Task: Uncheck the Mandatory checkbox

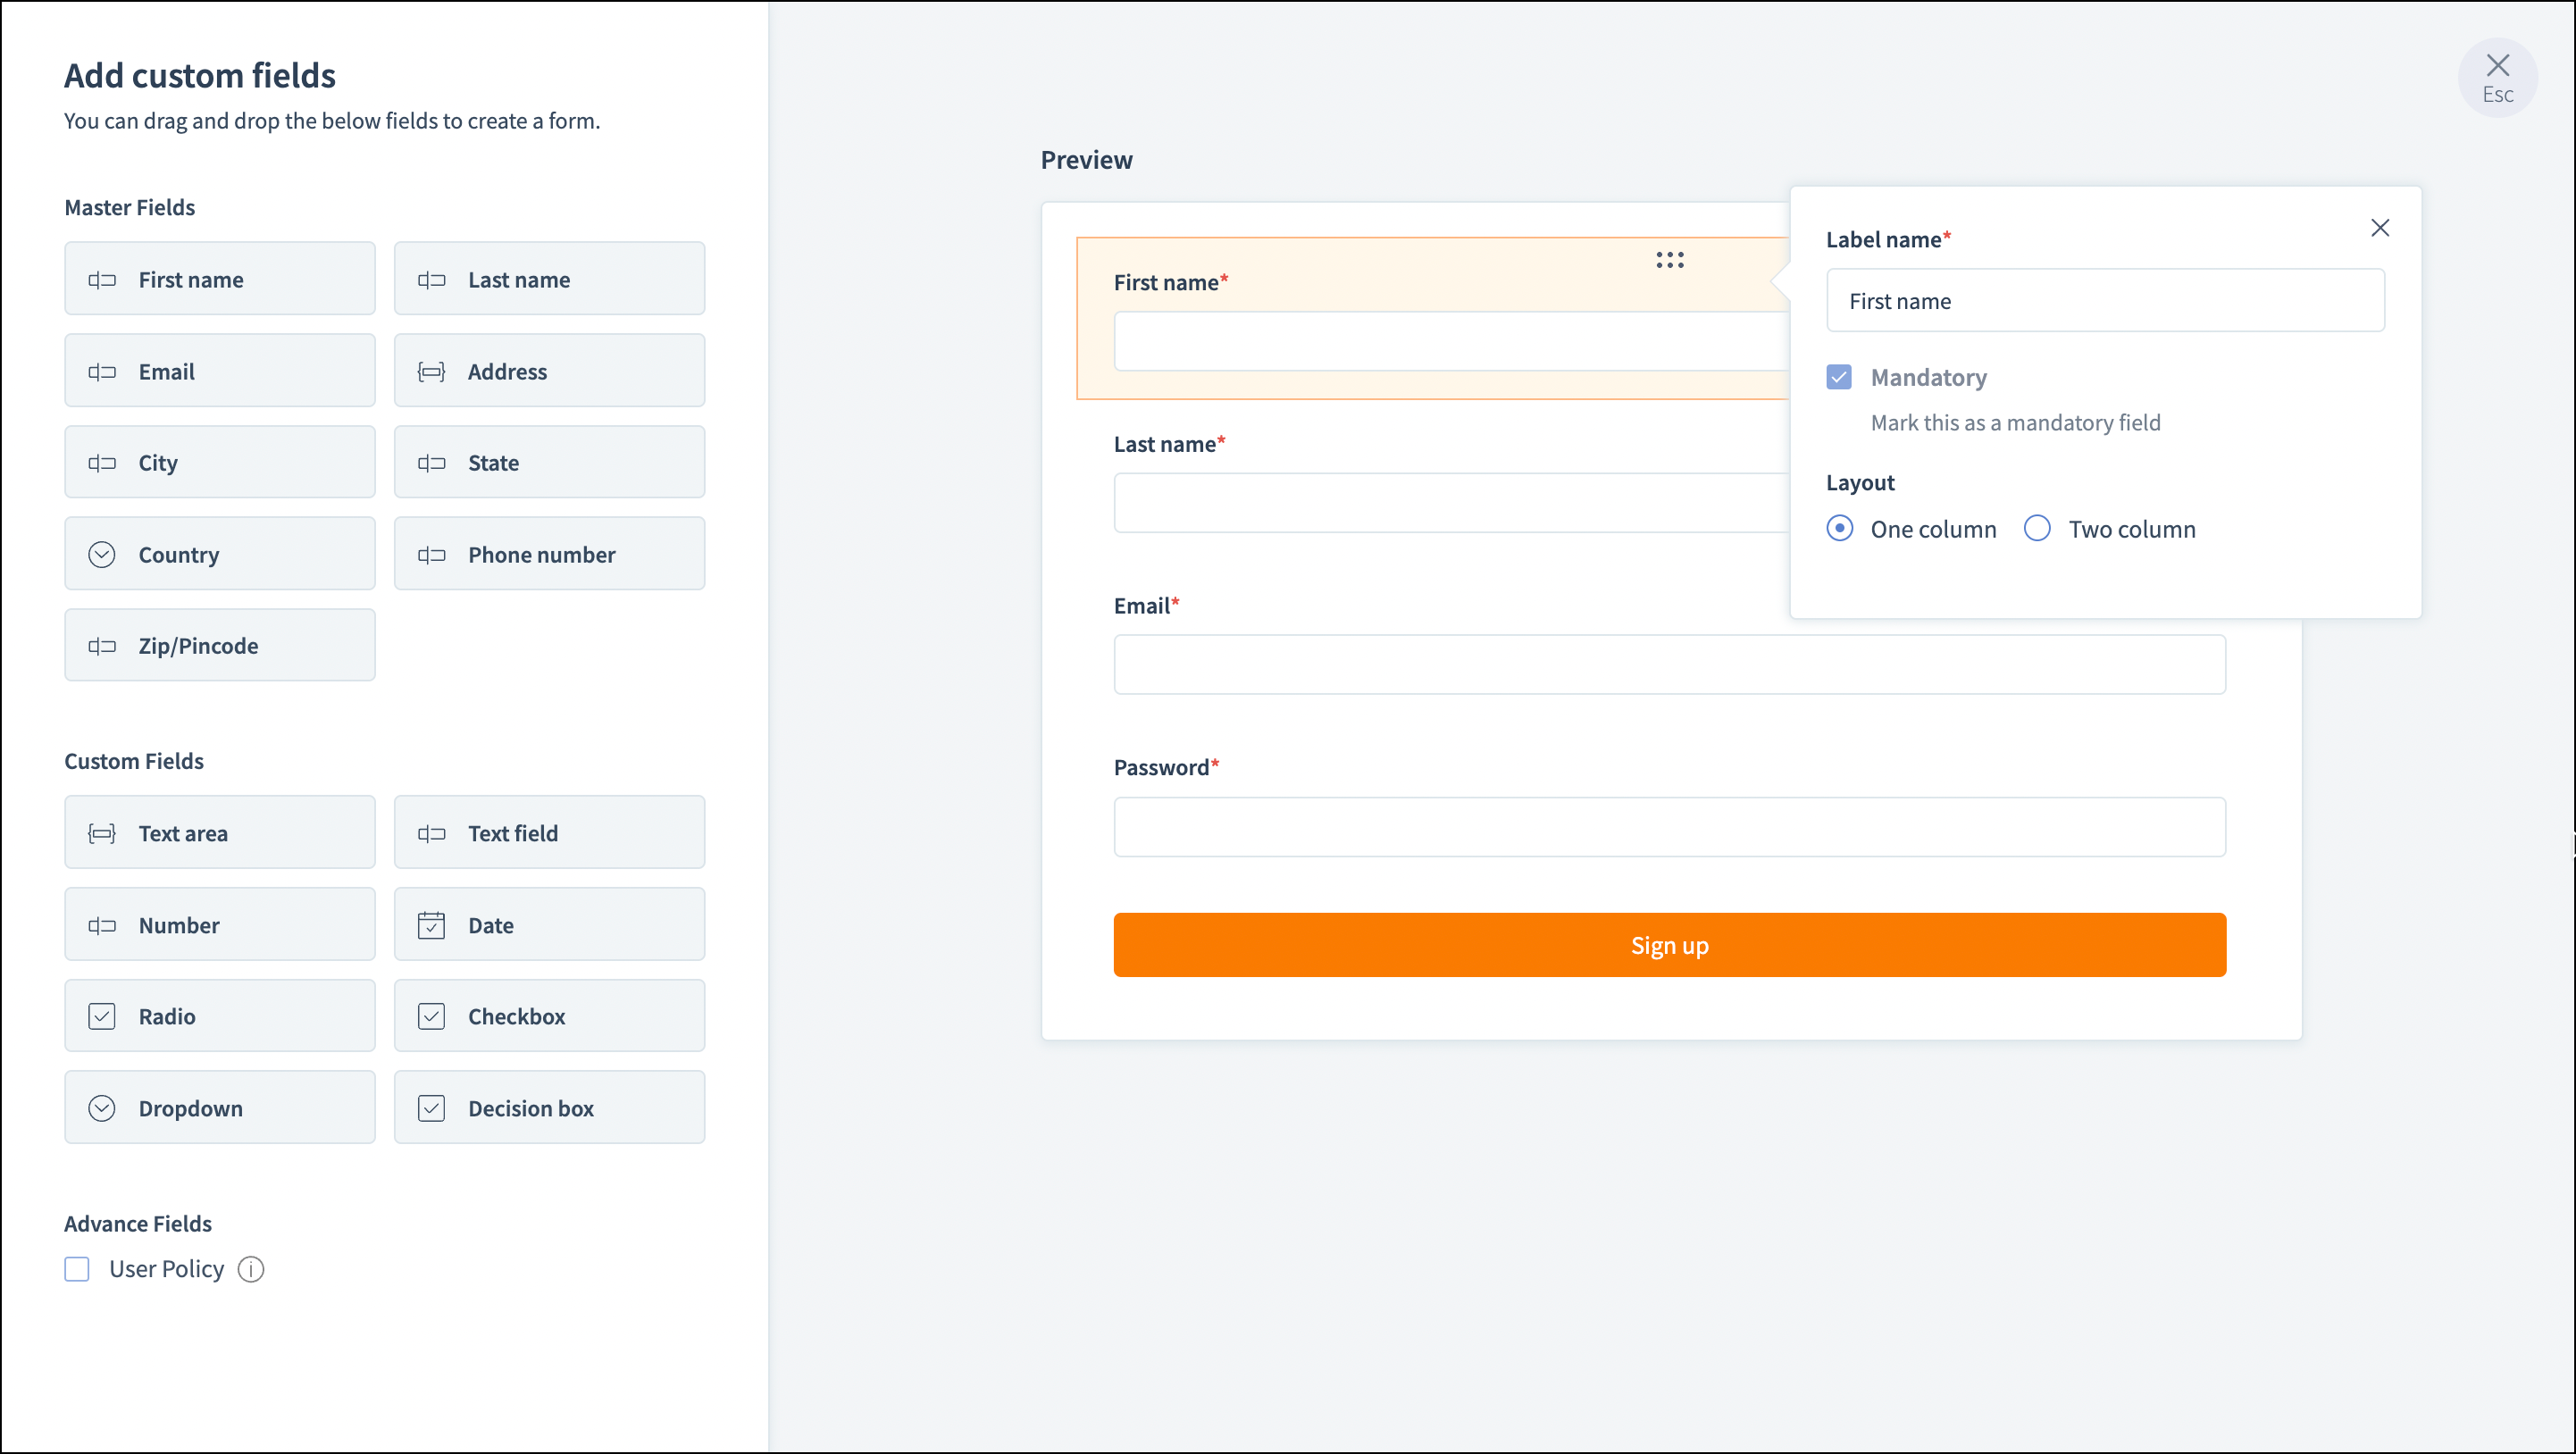Action: point(1838,377)
